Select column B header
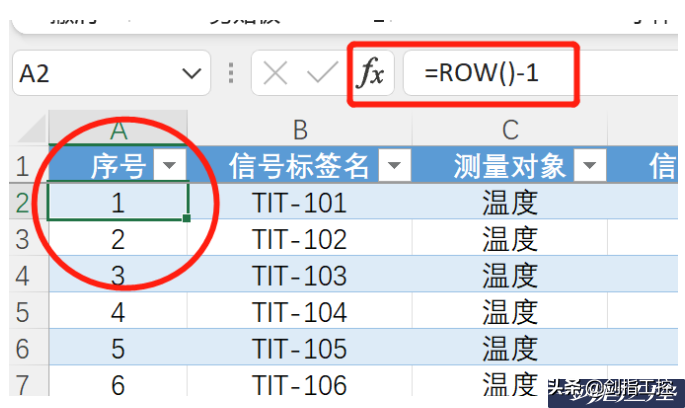Screen dimensions: 685x408 (300, 129)
